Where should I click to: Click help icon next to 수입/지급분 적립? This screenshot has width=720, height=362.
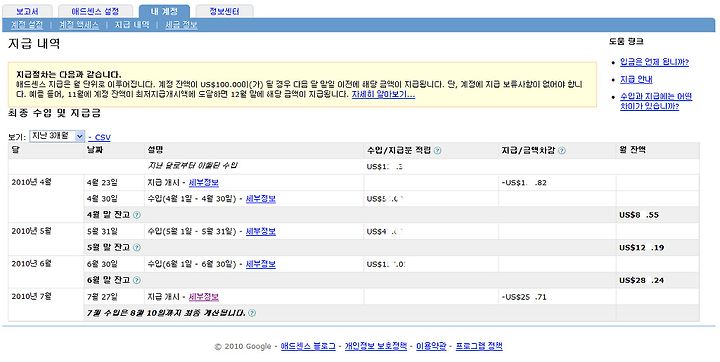[x=438, y=150]
